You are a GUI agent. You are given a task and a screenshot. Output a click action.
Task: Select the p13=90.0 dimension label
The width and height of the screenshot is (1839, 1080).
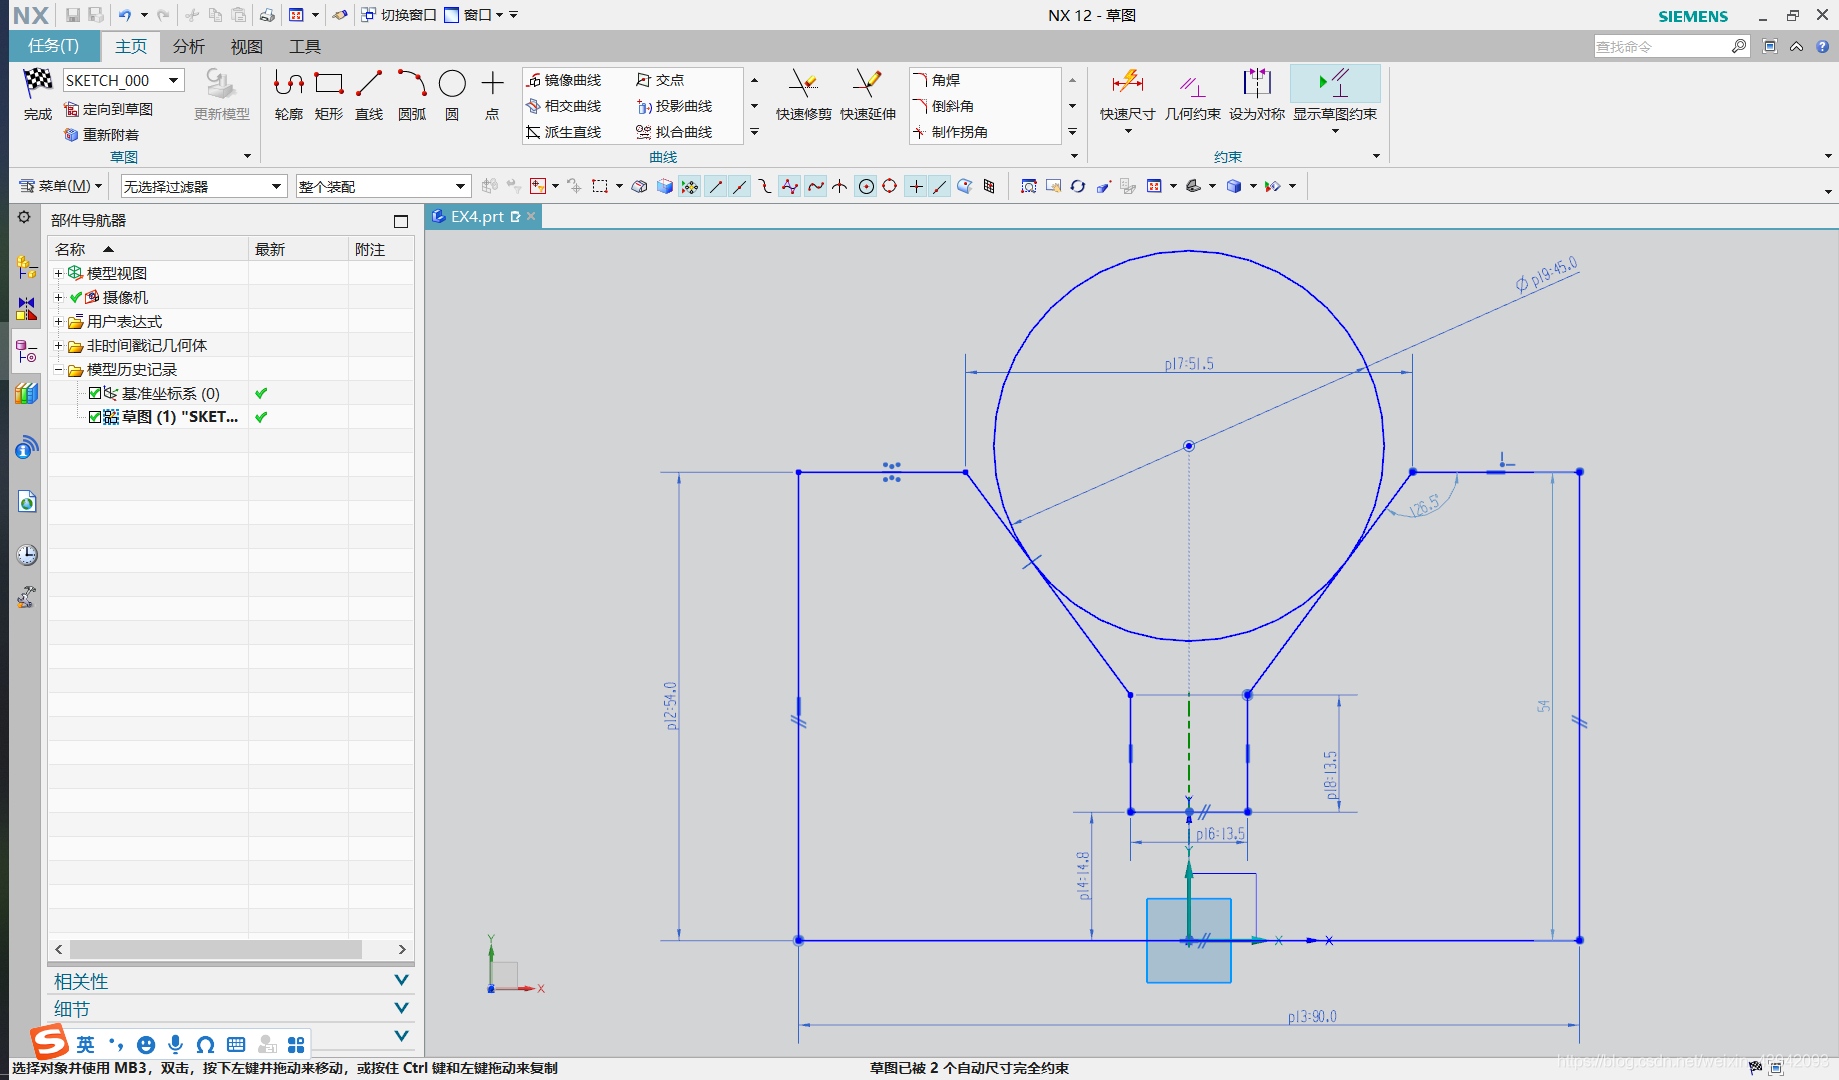click(1311, 1016)
